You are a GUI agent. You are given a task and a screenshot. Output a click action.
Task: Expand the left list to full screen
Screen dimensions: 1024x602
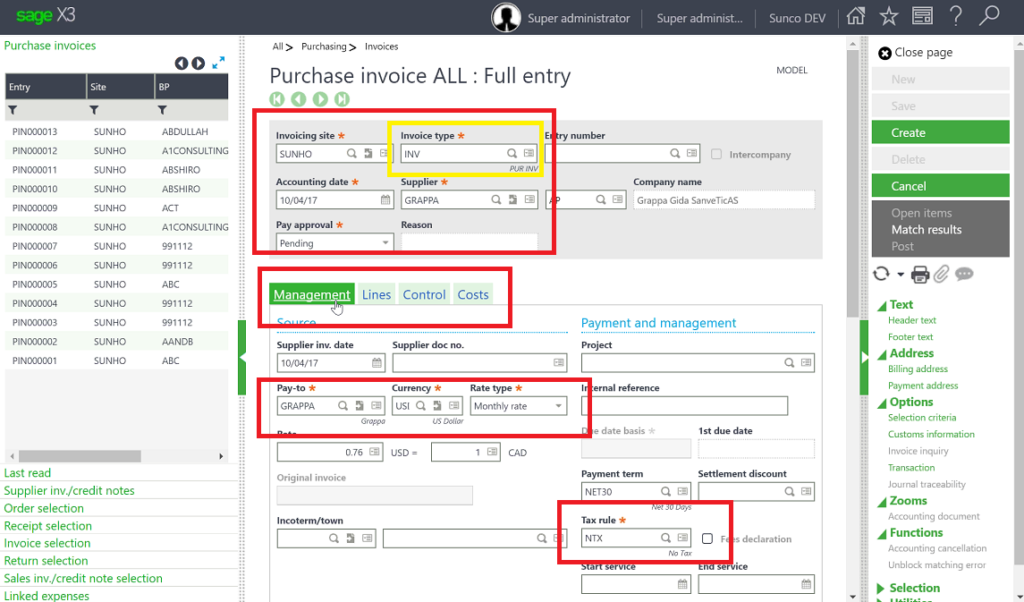pos(219,63)
